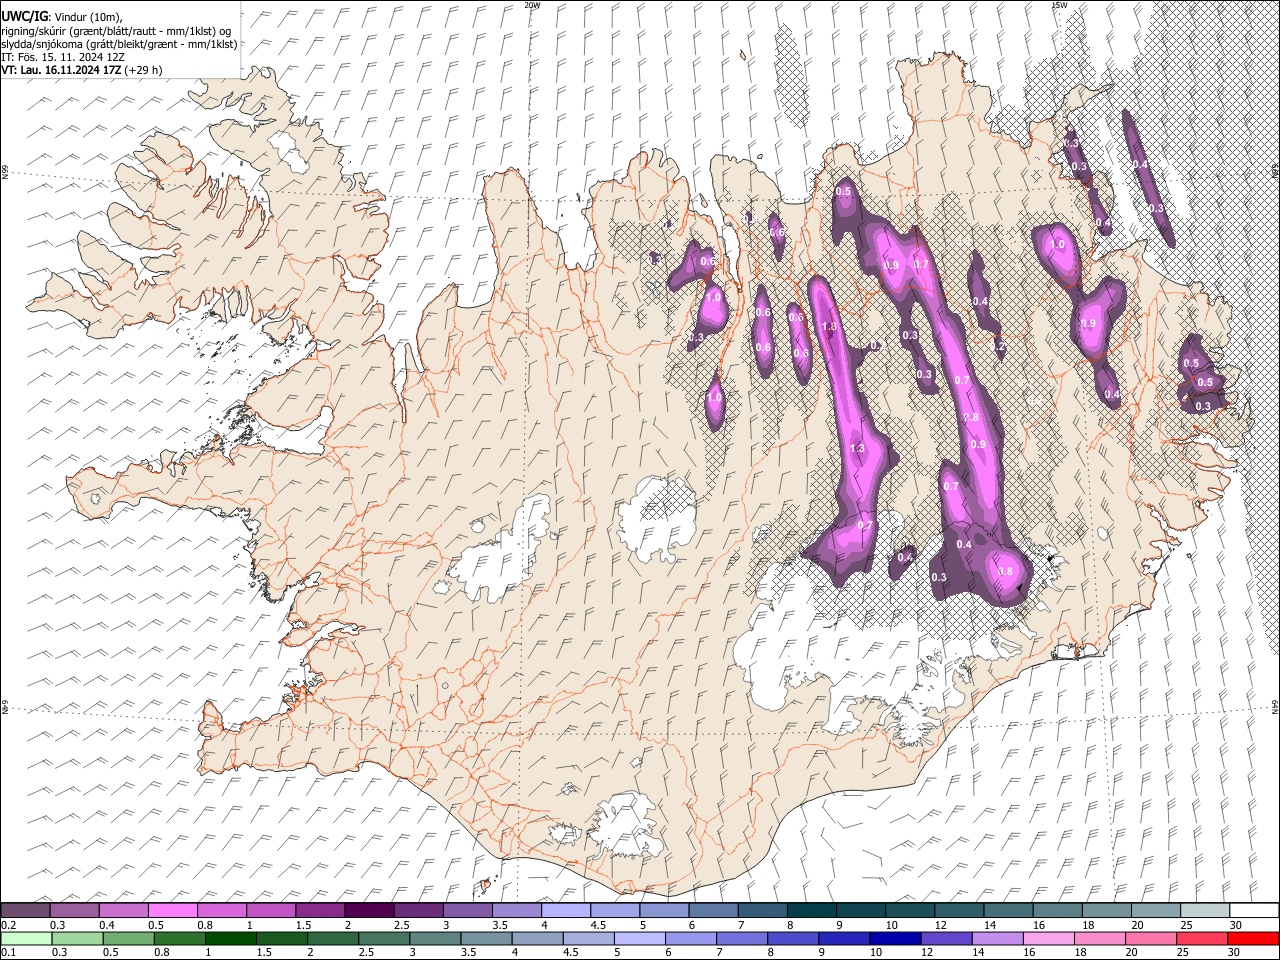Click the 'rigning/skúrir' legend description line
Screen dimensions: 1280x960
[x=115, y=30]
